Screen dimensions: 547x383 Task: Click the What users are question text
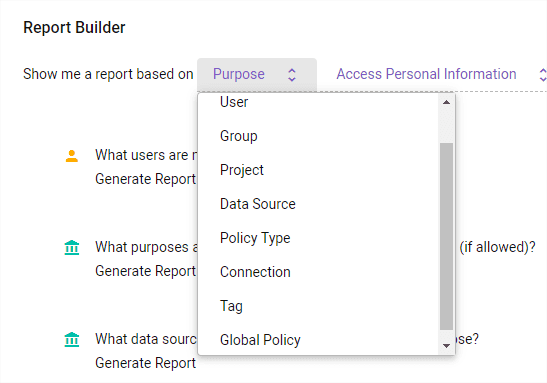146,155
